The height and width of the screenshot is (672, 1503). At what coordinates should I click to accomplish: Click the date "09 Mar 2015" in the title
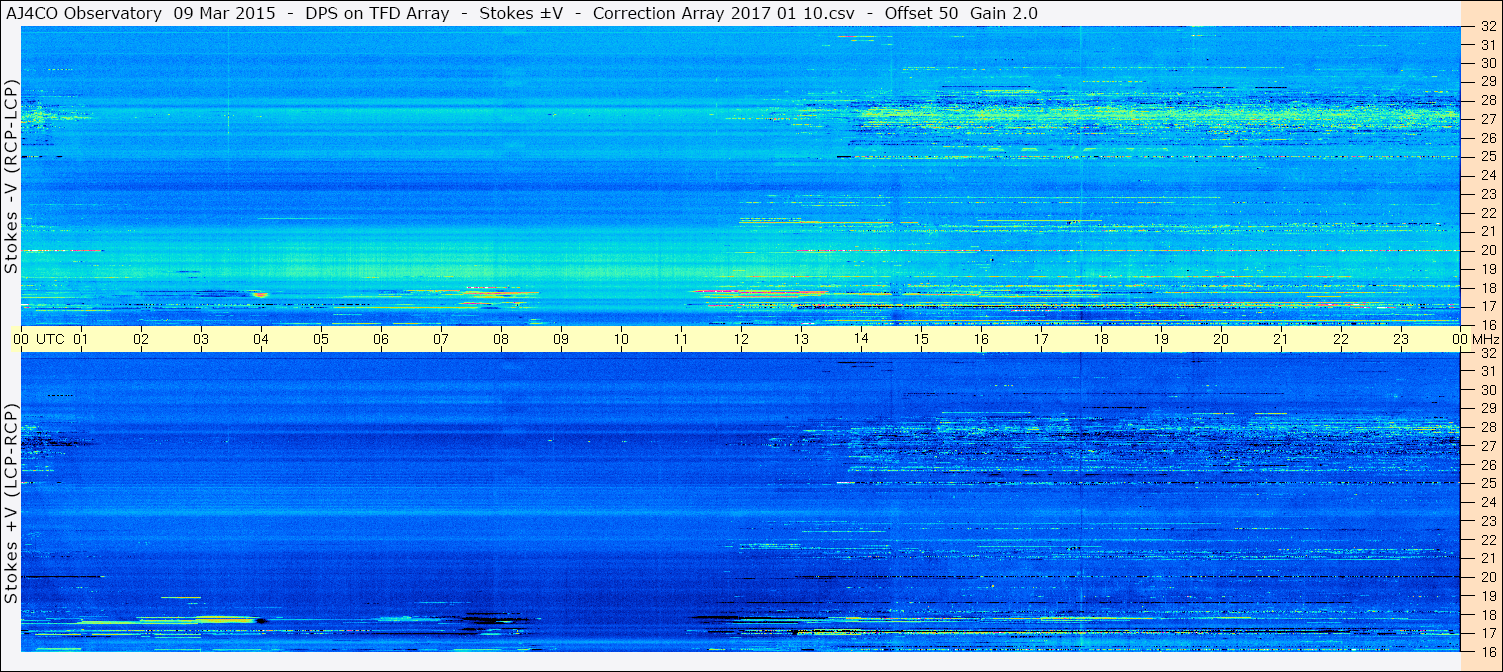click(223, 14)
